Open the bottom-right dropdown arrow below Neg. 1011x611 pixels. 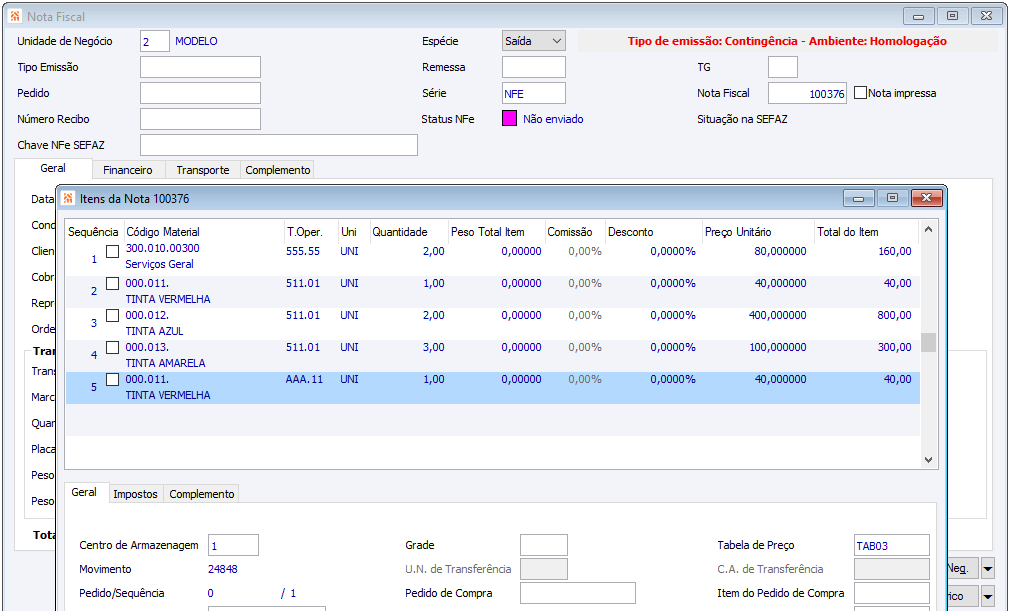[988, 596]
